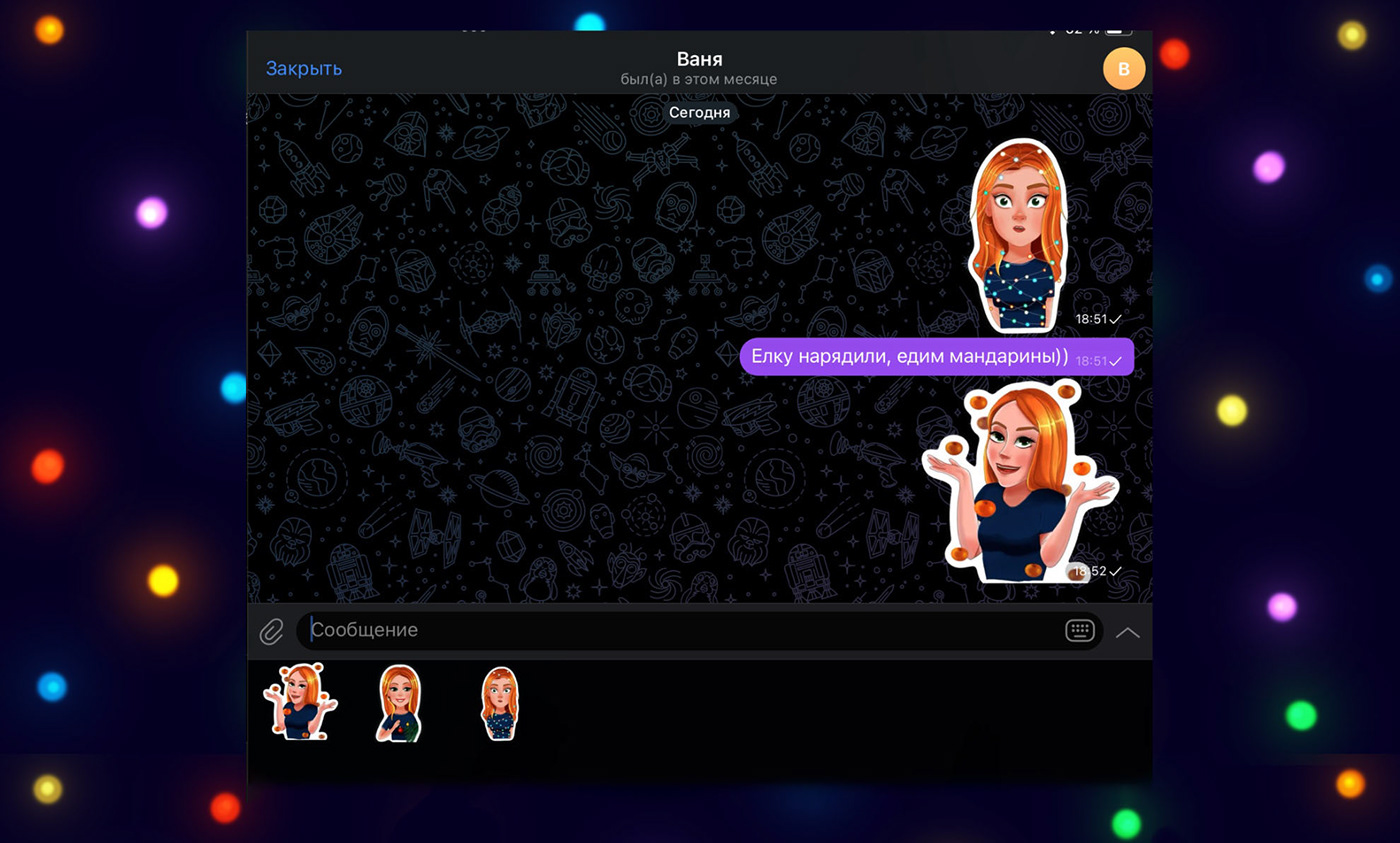Image resolution: width=1400 pixels, height=843 pixels.
Task: Tap the Сегодня date label
Action: click(x=700, y=113)
